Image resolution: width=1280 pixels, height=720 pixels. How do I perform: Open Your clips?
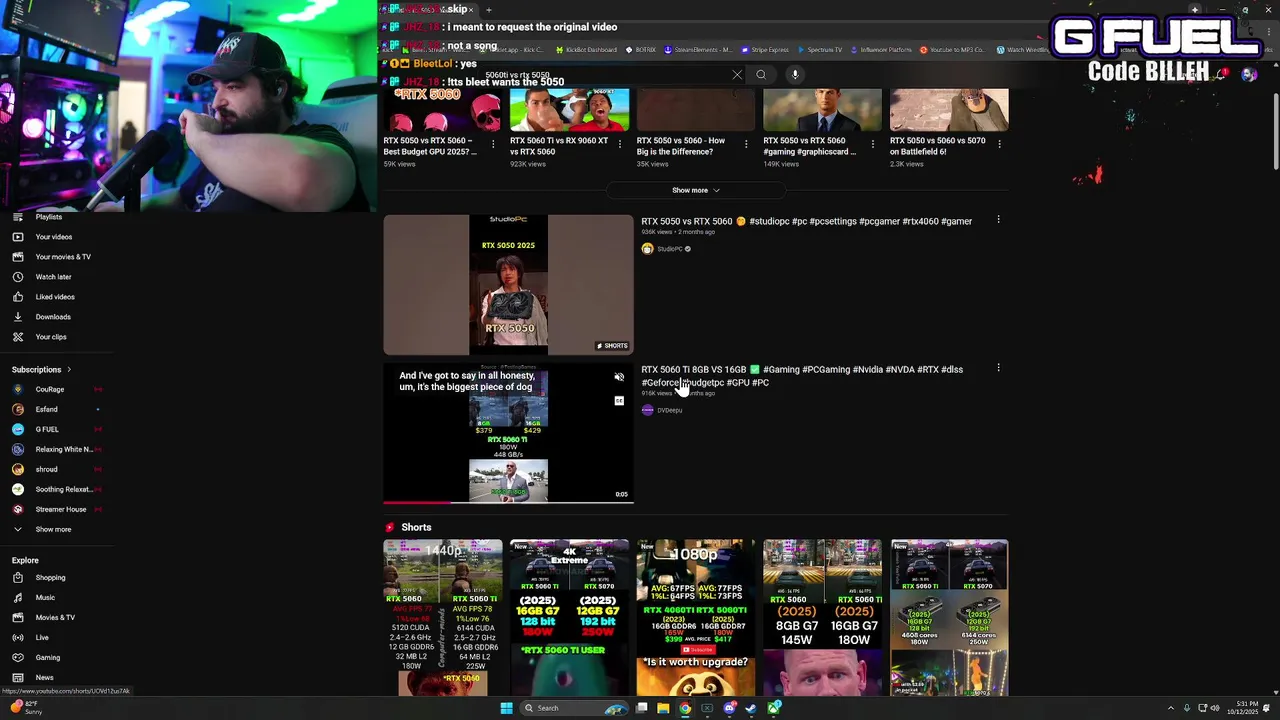pyautogui.click(x=51, y=337)
